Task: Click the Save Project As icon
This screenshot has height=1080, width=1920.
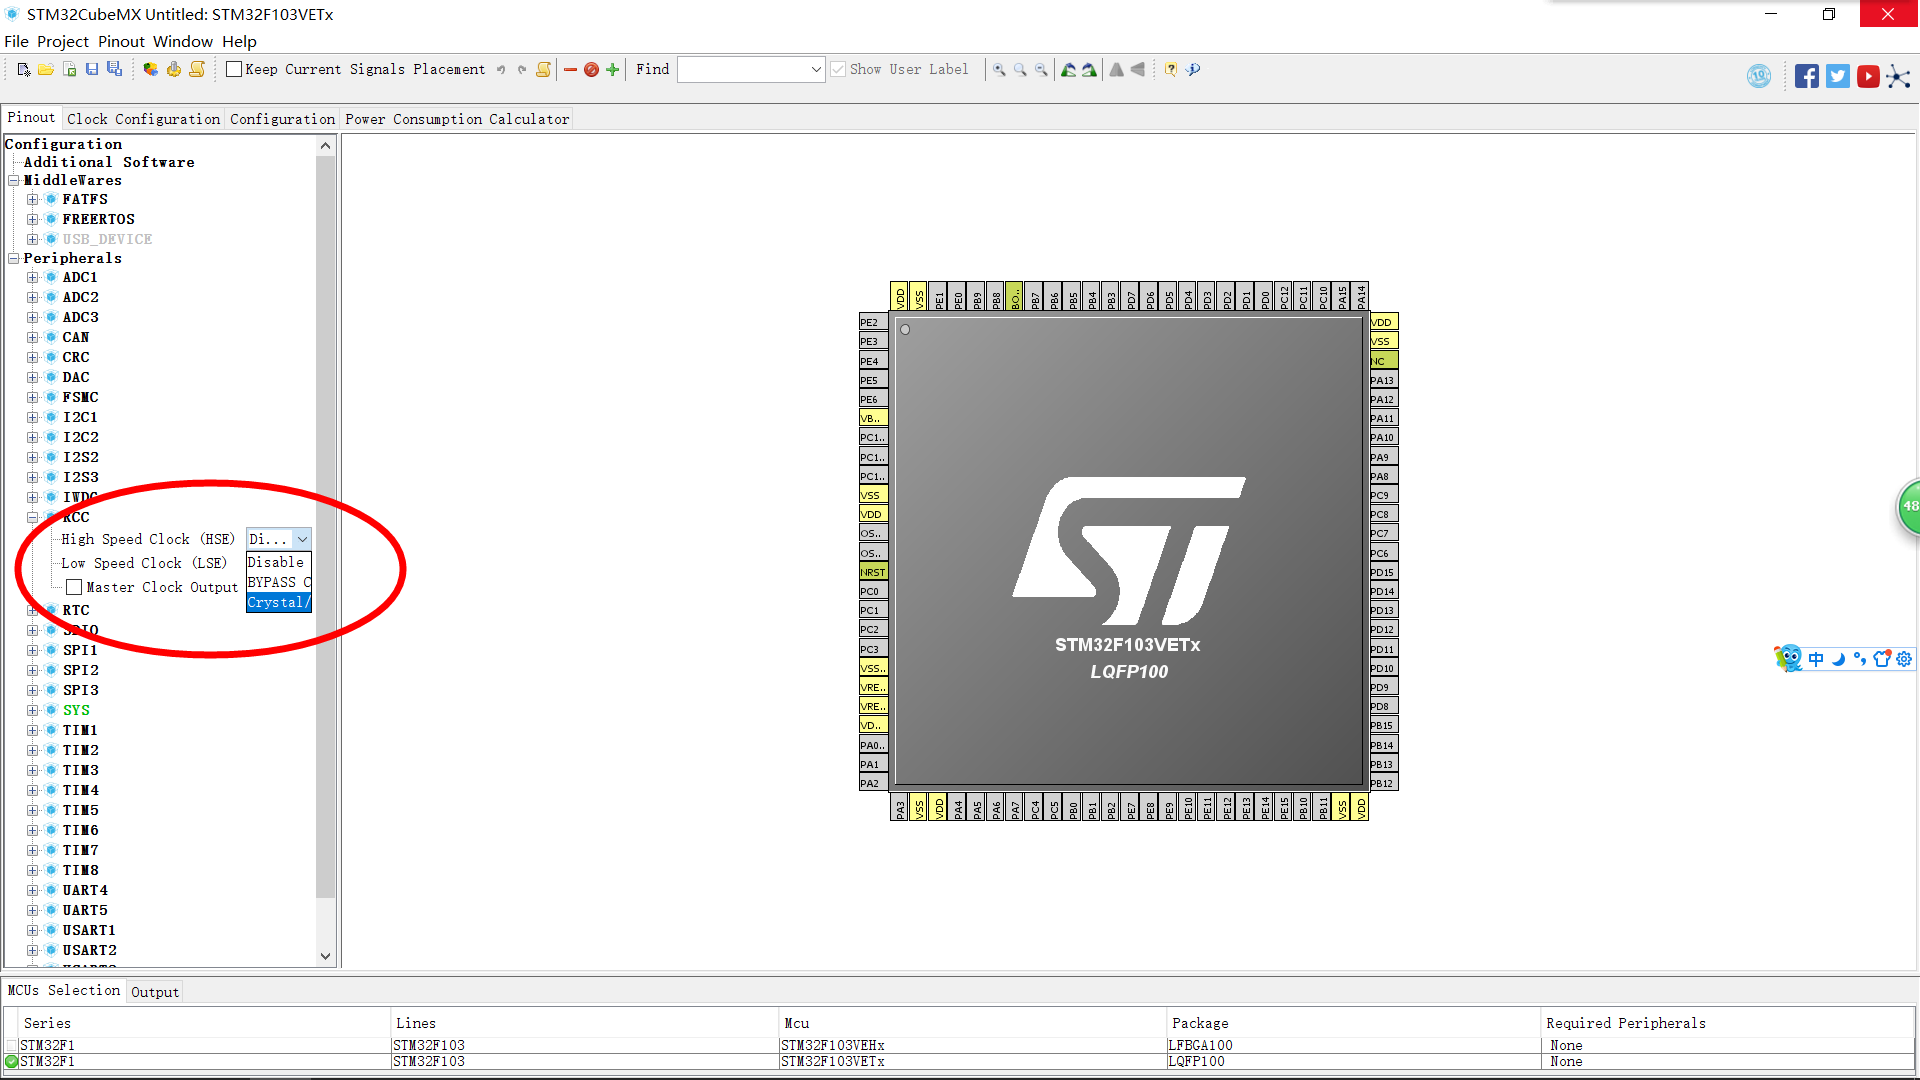Action: 115,70
